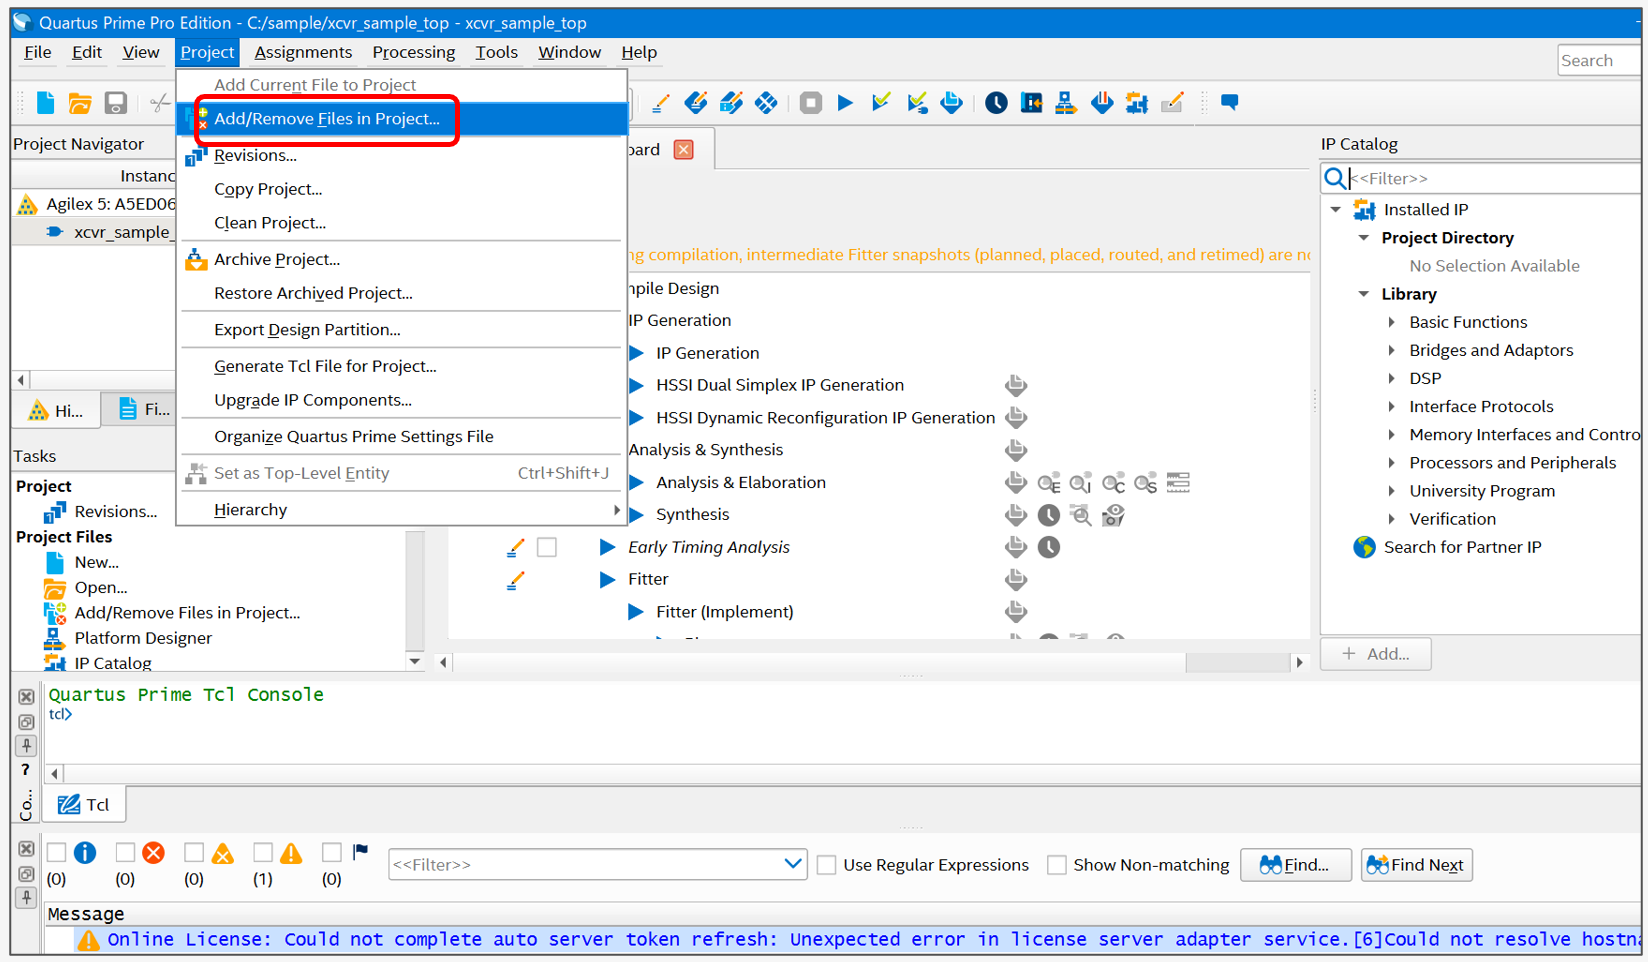
Task: Toggle Show Non-matching checkbox
Action: click(x=1057, y=865)
